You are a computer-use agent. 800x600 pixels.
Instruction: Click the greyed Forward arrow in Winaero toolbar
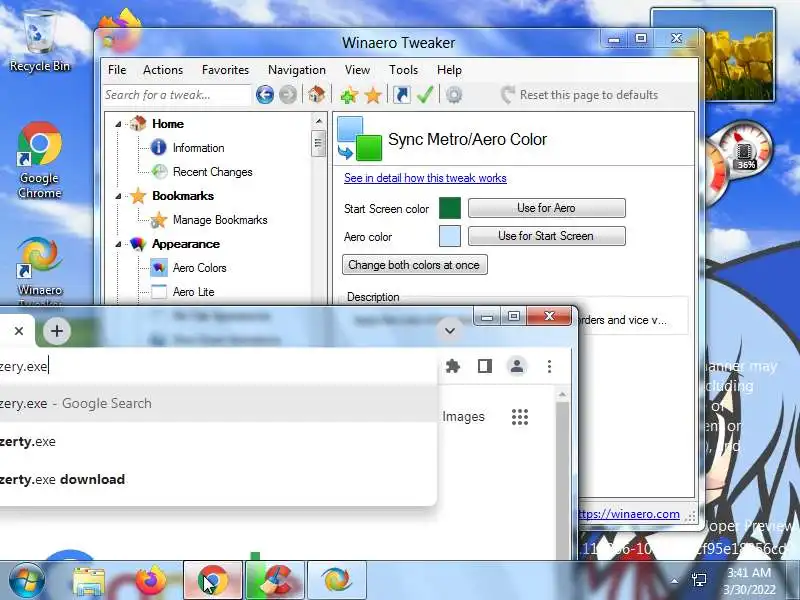pos(288,95)
